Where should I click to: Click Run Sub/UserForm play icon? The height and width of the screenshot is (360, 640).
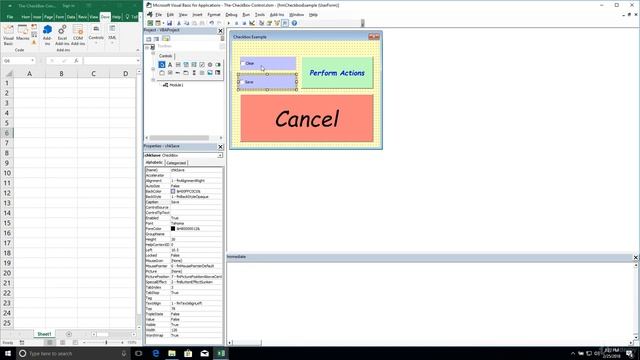point(229,23)
